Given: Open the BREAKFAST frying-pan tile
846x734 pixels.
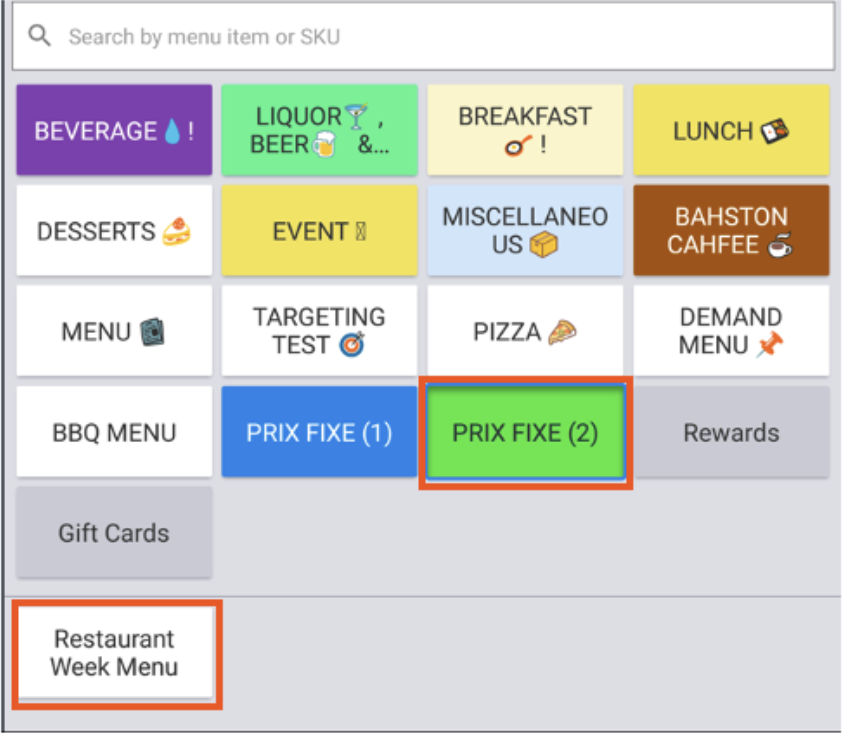Looking at the screenshot, I should point(525,130).
